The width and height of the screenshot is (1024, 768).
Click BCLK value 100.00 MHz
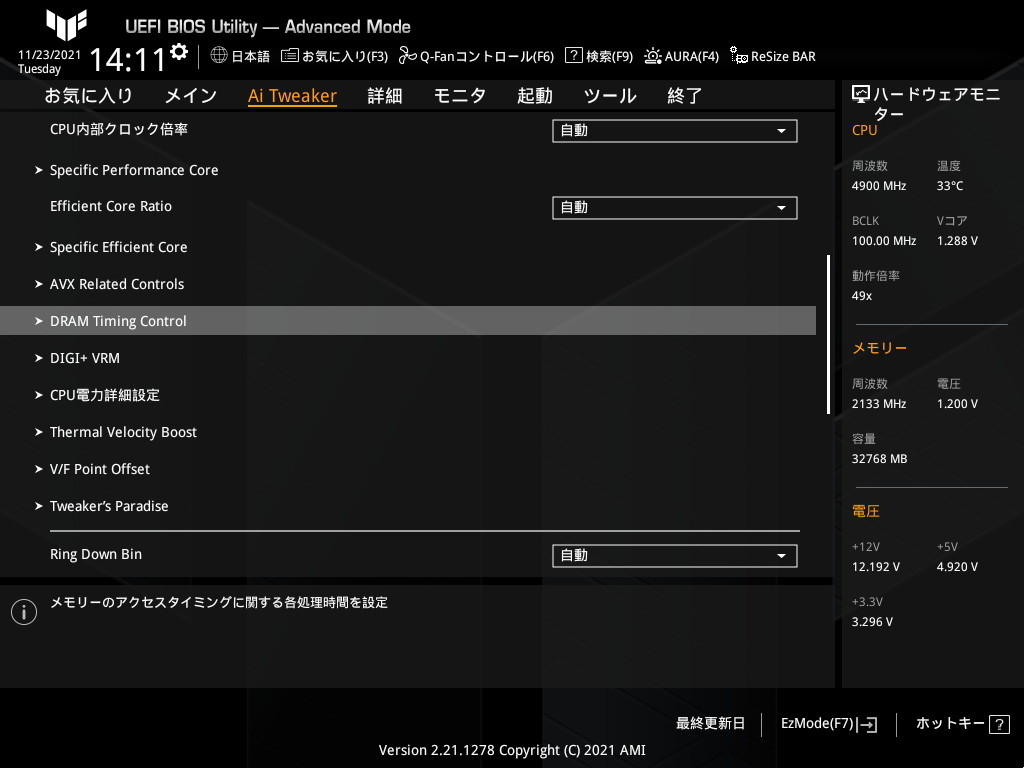click(884, 241)
